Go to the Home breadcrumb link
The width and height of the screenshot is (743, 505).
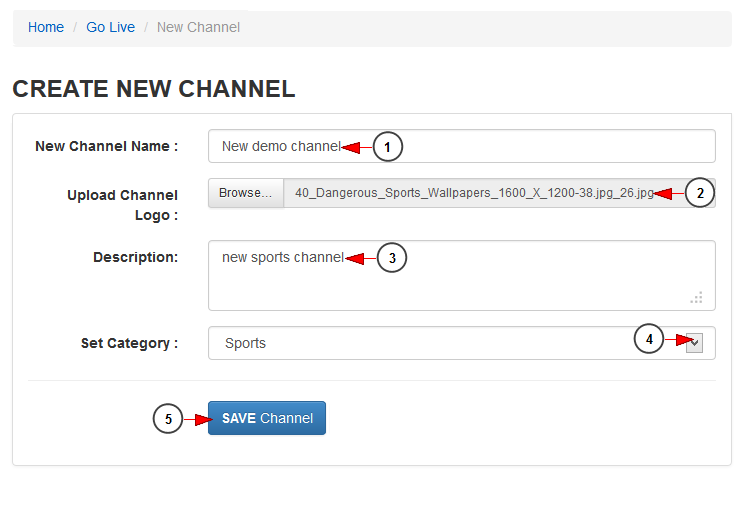tap(46, 27)
